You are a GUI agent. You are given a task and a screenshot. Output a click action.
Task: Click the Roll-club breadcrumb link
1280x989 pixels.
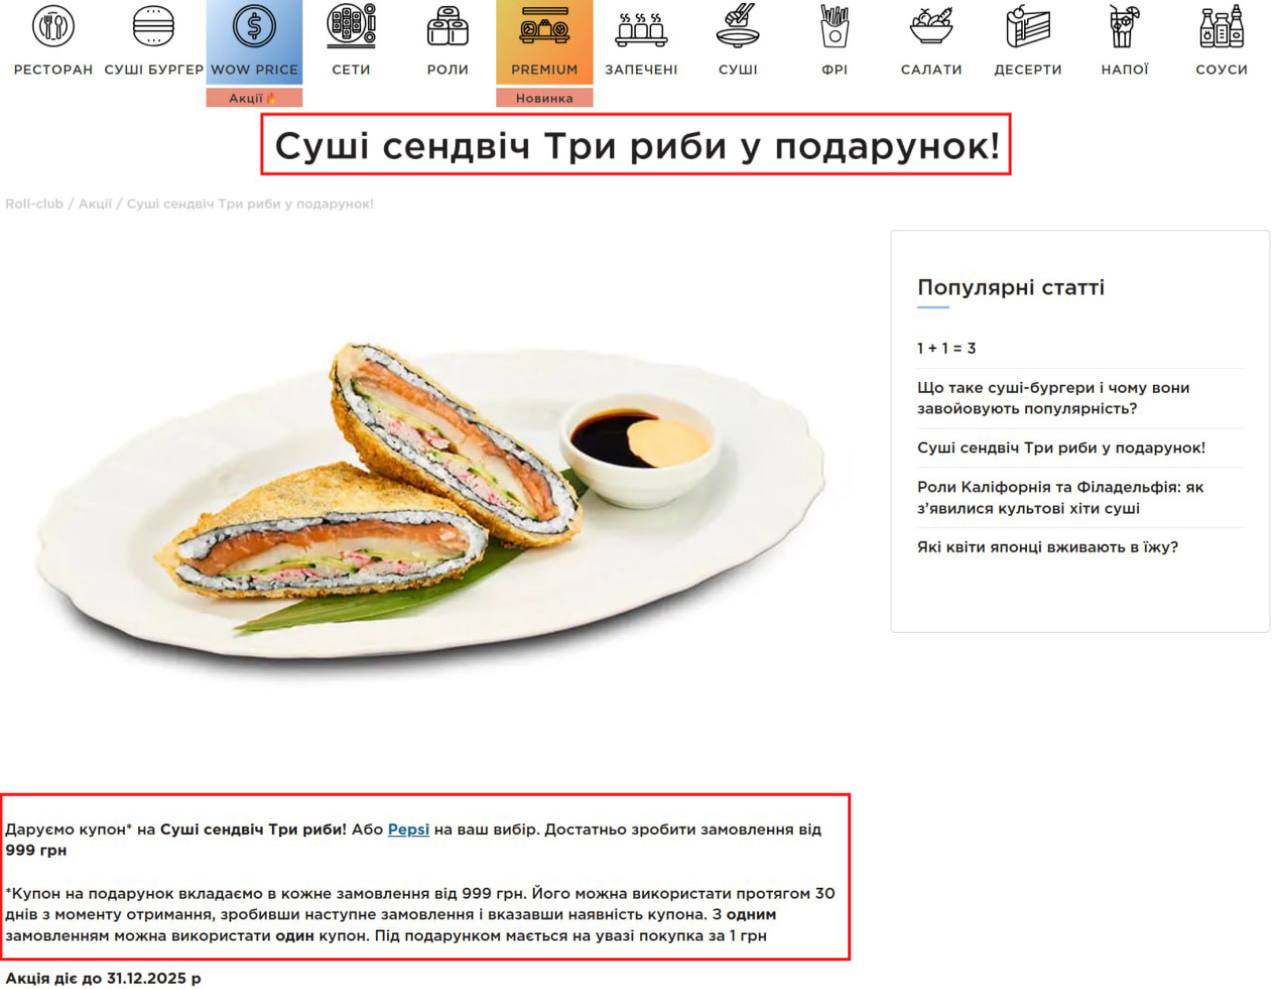click(34, 204)
